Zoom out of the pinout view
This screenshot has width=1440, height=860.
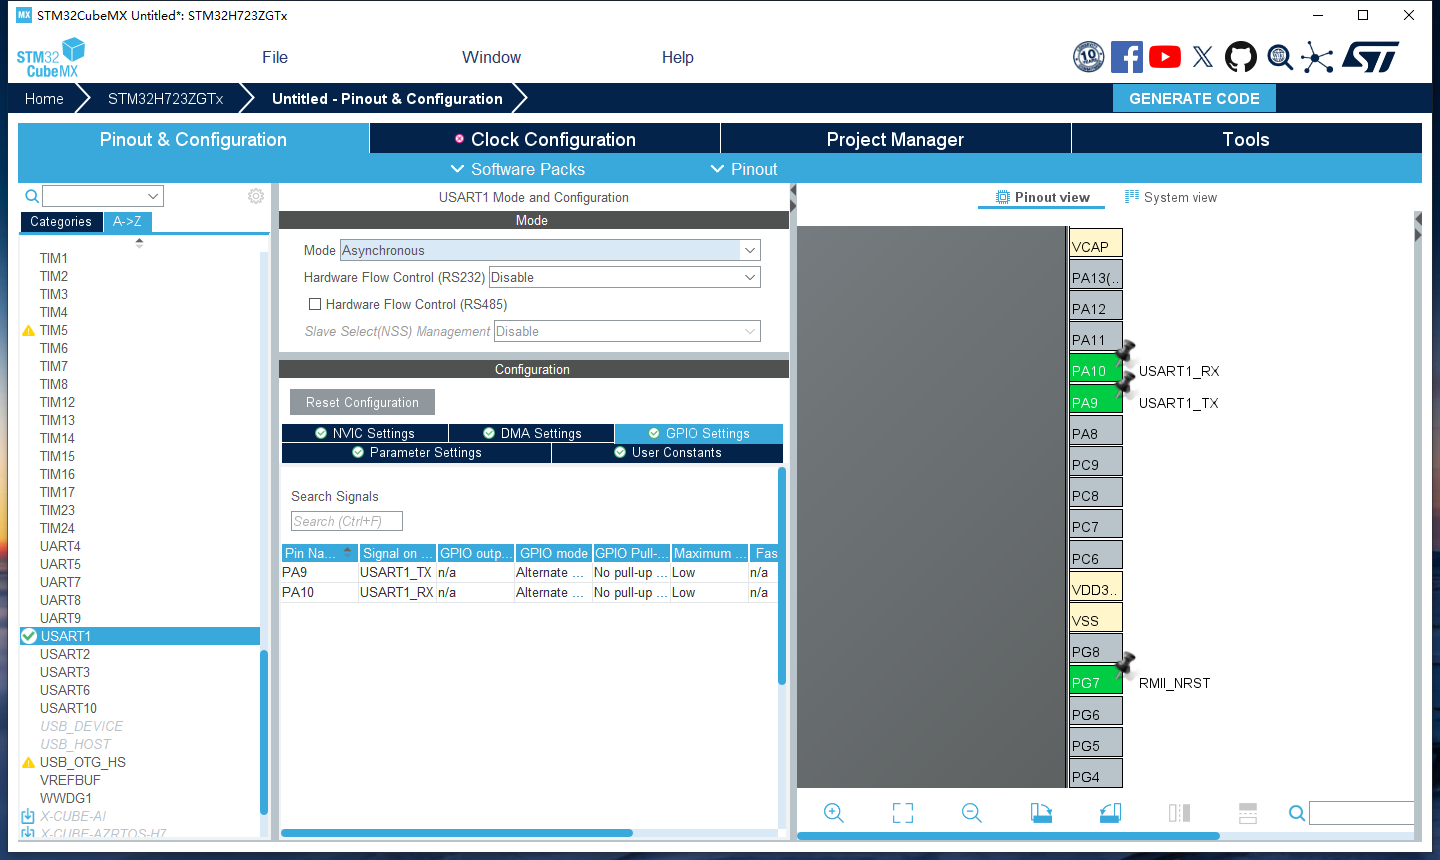click(x=972, y=813)
